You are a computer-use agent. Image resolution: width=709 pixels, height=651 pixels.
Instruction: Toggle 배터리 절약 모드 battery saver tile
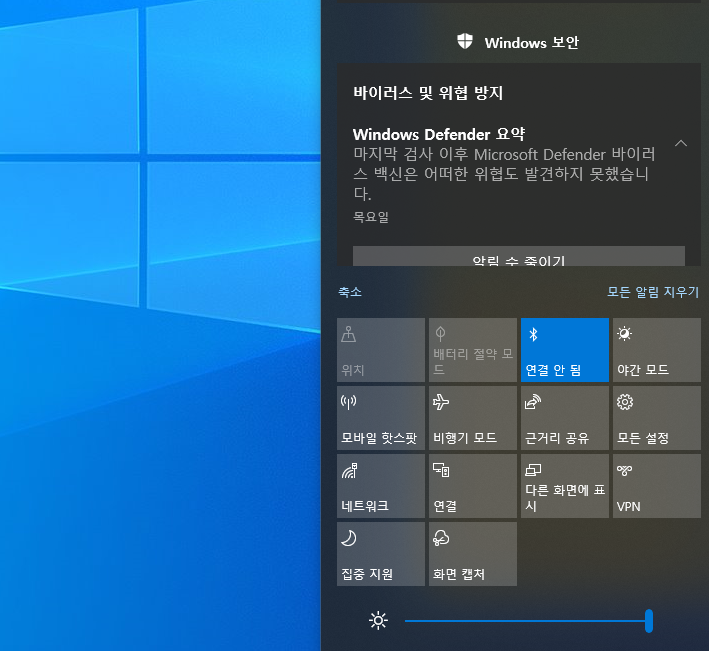(473, 350)
